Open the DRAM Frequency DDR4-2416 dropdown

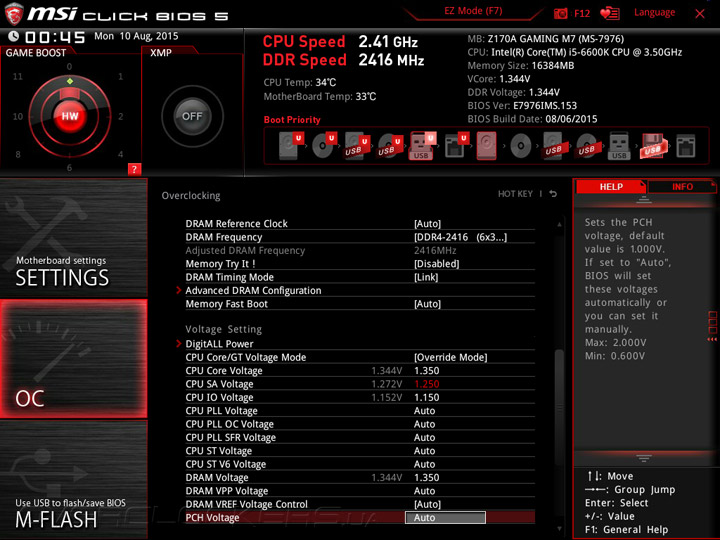coord(461,237)
